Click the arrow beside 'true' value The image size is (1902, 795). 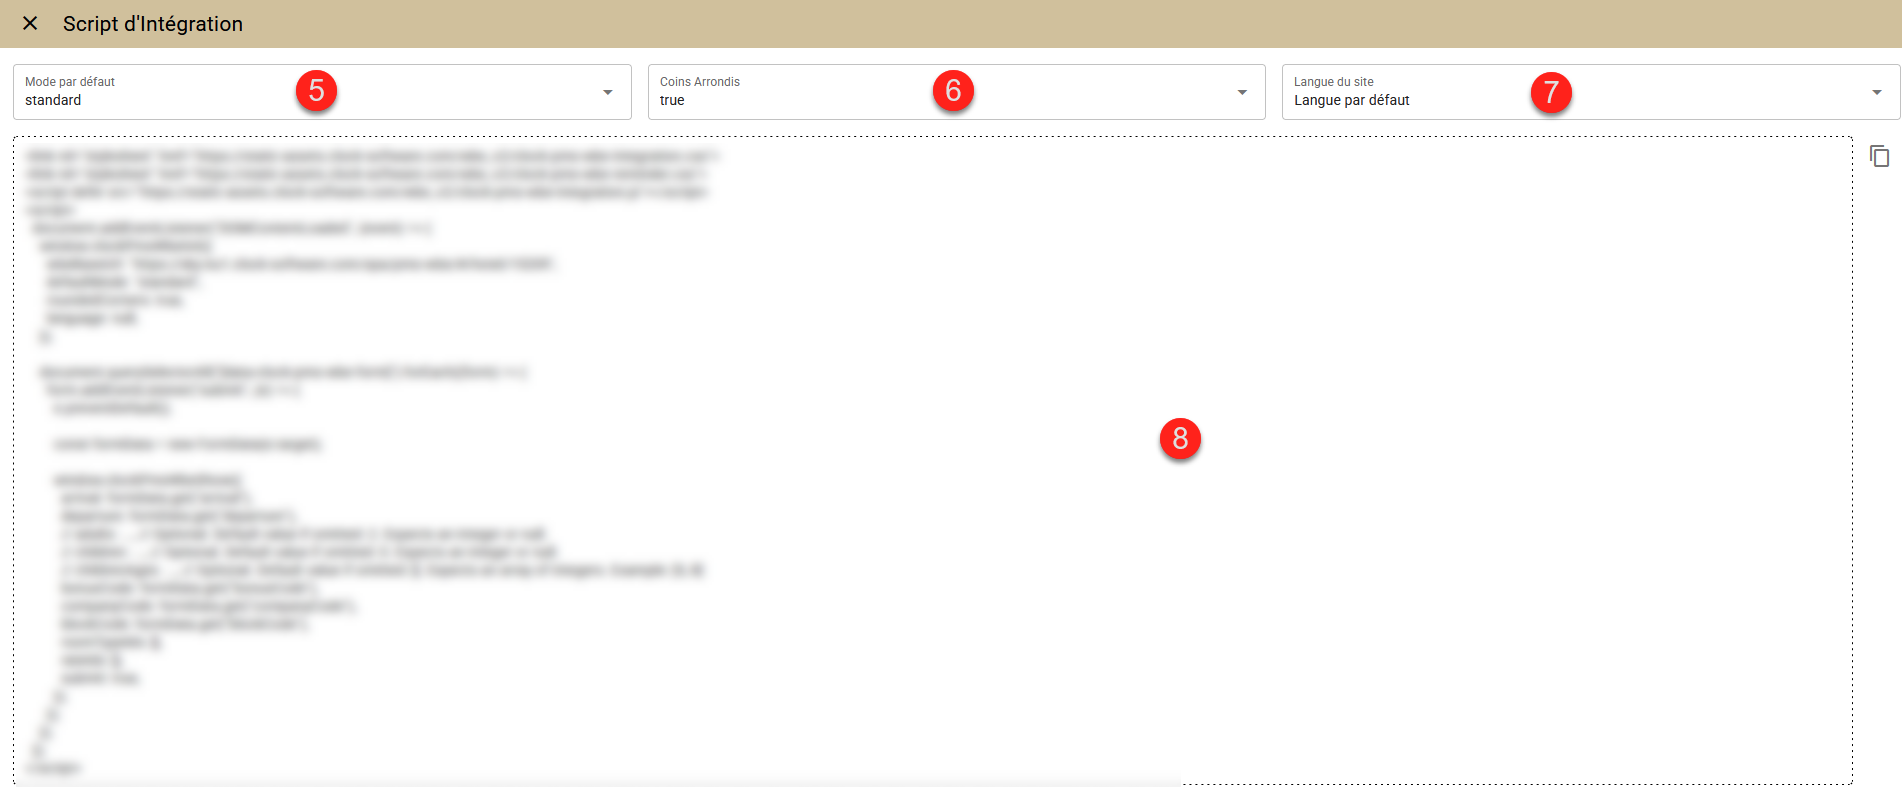[x=1242, y=92]
